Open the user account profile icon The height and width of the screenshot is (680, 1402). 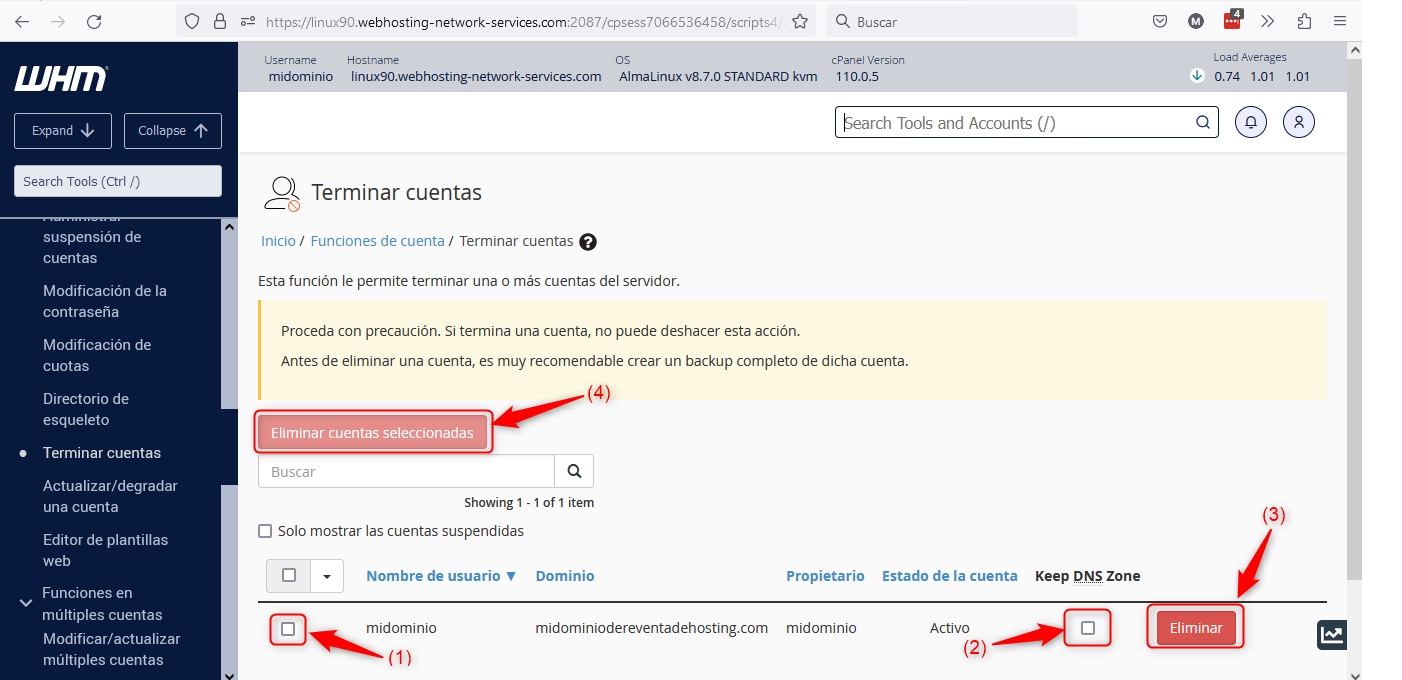pos(1298,122)
